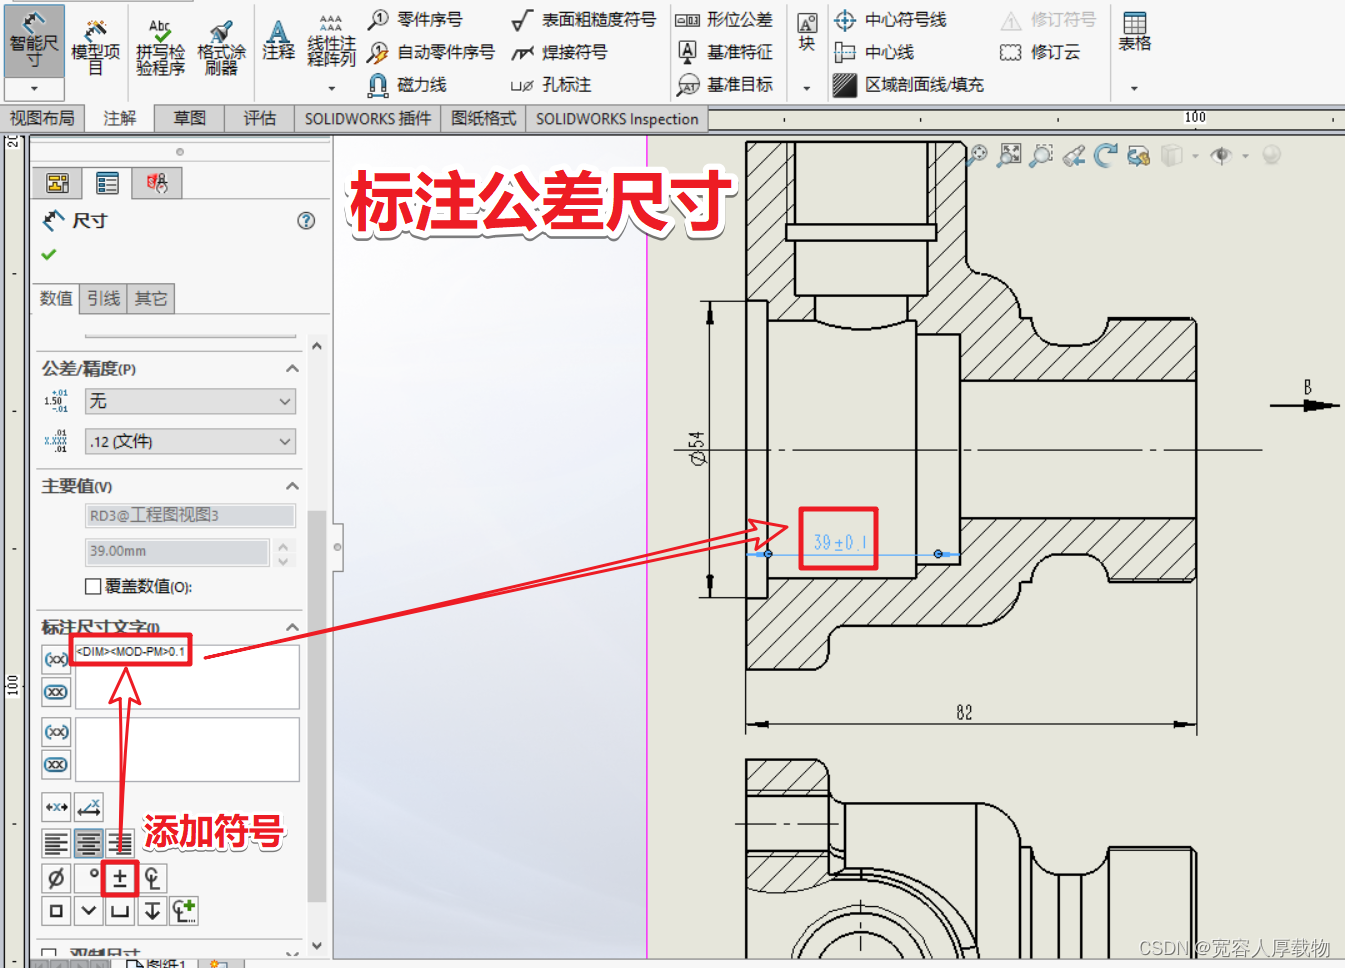
Task: Left-justify the dimension text
Action: click(x=56, y=844)
